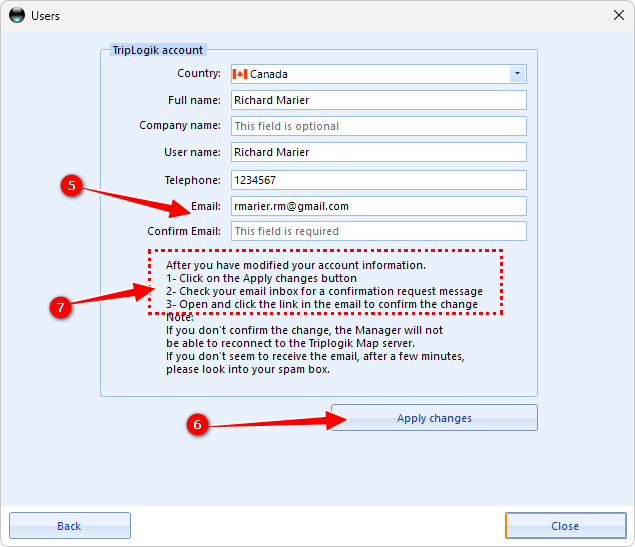Screen dimensions: 635x547
Task: Click the 'Country:' label
Action: (x=199, y=73)
